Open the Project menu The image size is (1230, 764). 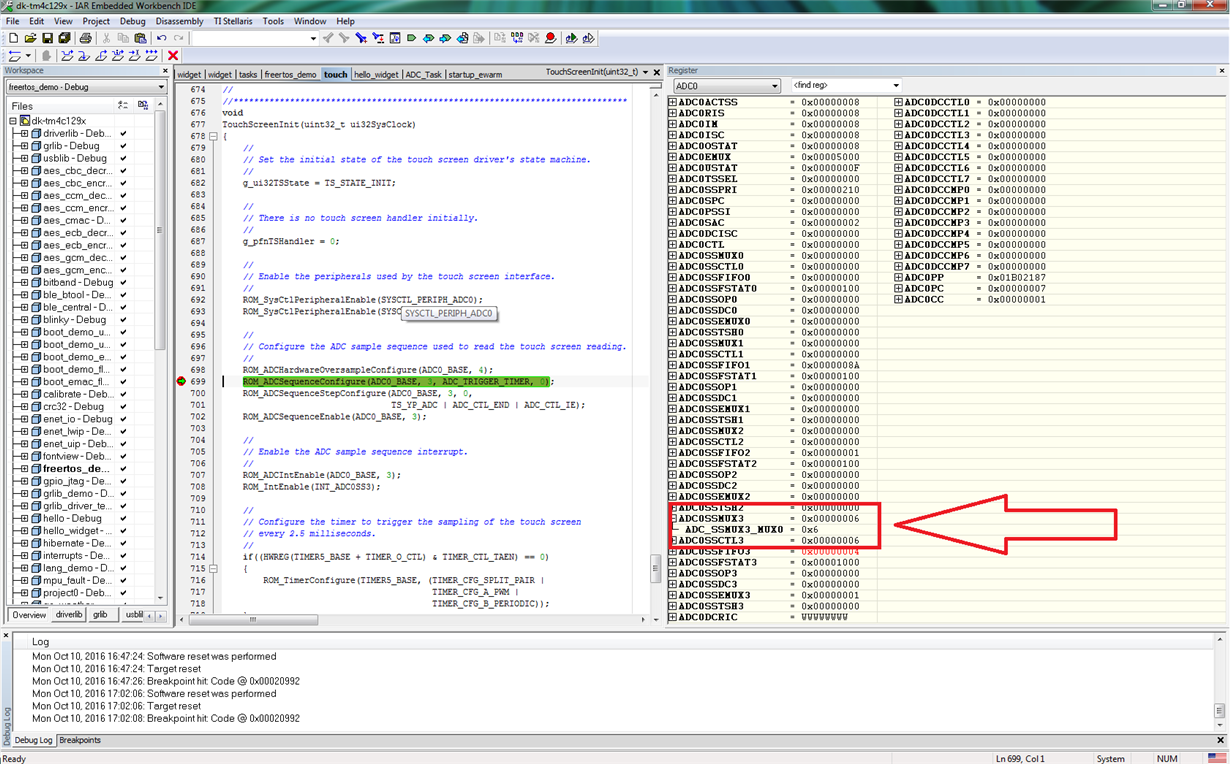pos(96,21)
